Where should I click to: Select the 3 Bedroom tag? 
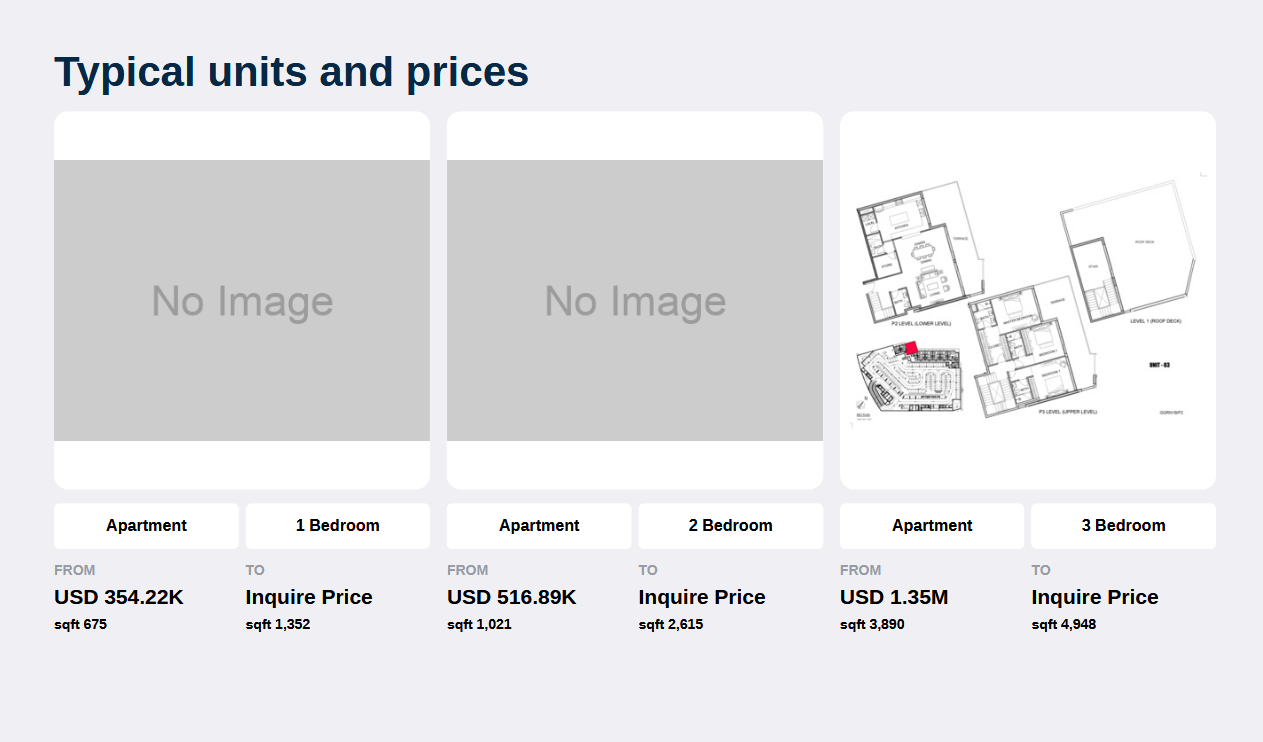pos(1124,526)
